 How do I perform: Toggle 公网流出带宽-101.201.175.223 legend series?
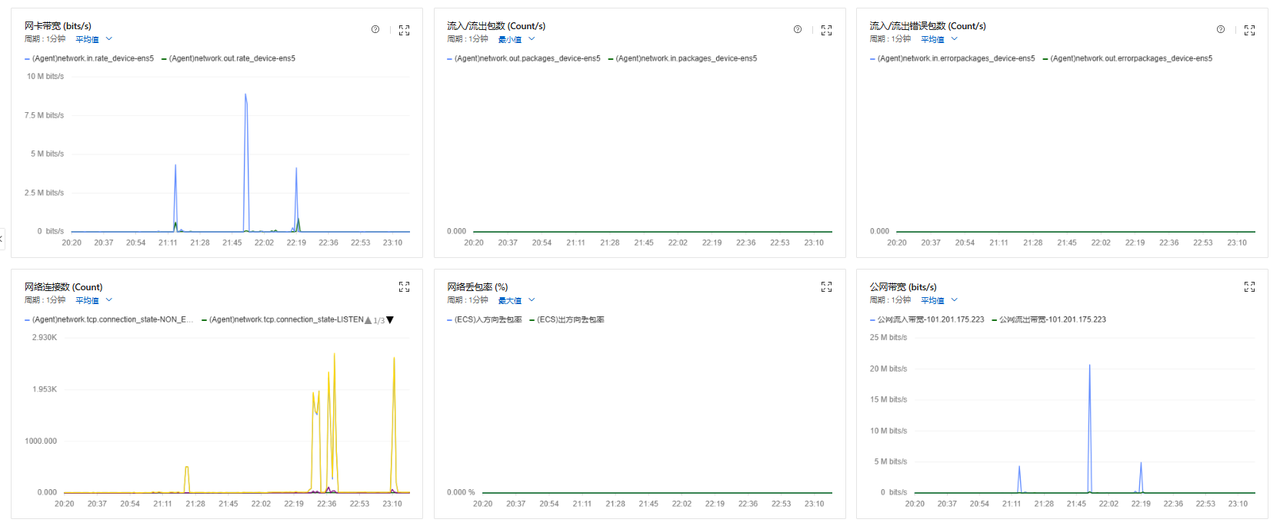1049,320
